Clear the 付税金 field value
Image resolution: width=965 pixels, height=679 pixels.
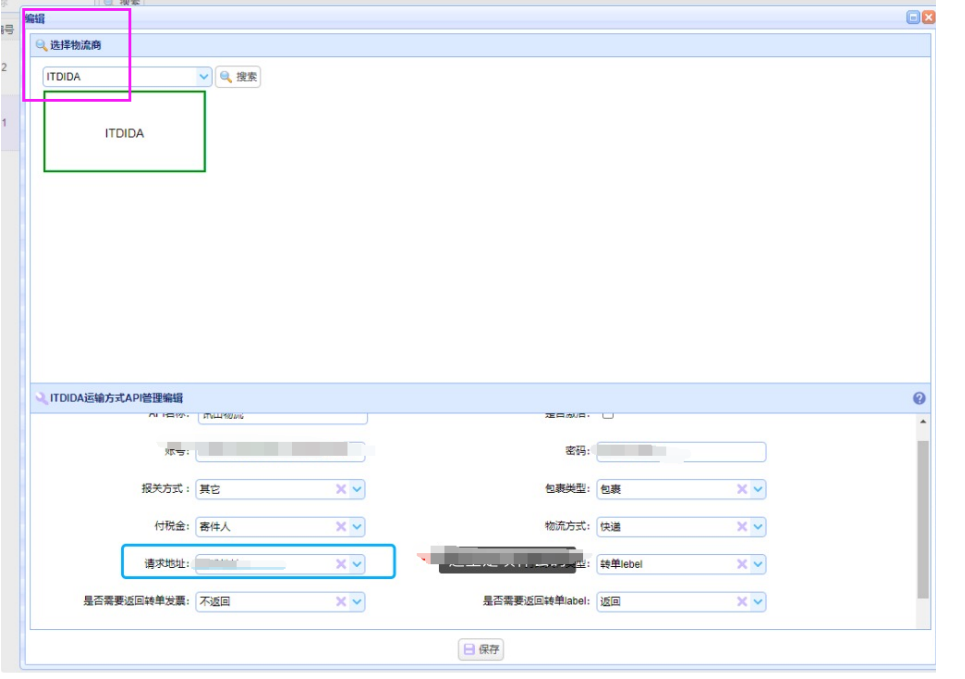pyautogui.click(x=340, y=526)
